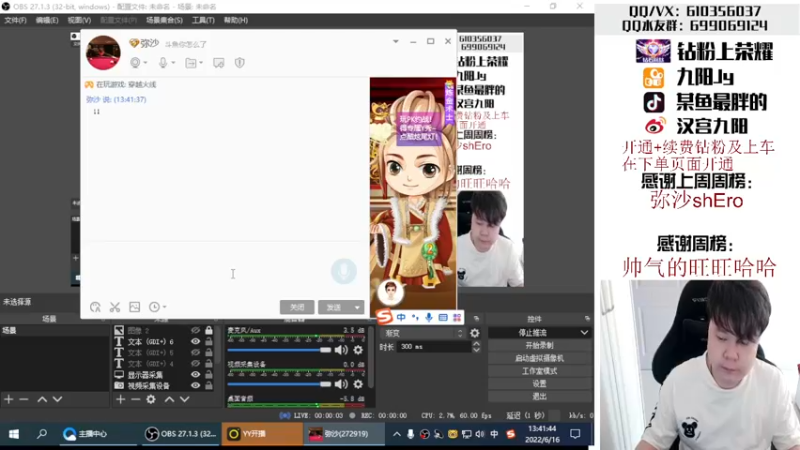Mute the 麦克风/Aux speaker icon
This screenshot has height=450, width=800.
coord(341,350)
